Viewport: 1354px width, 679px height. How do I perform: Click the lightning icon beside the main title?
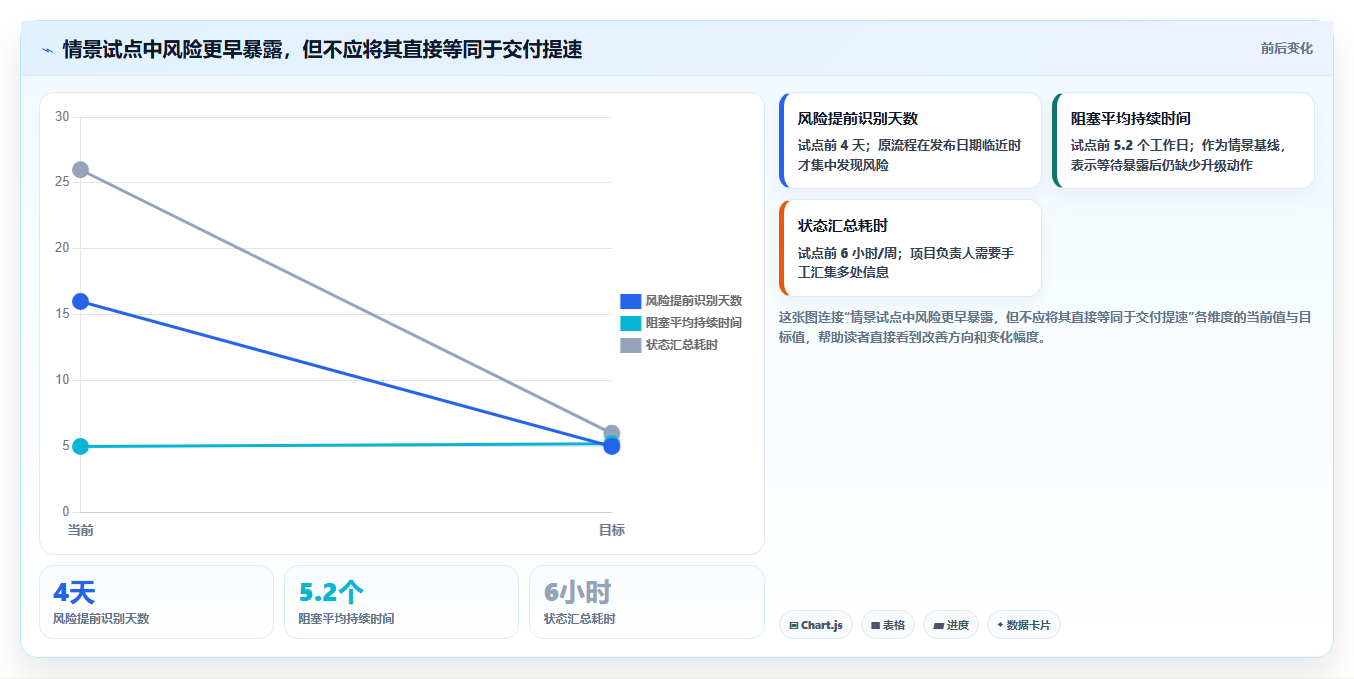point(47,49)
